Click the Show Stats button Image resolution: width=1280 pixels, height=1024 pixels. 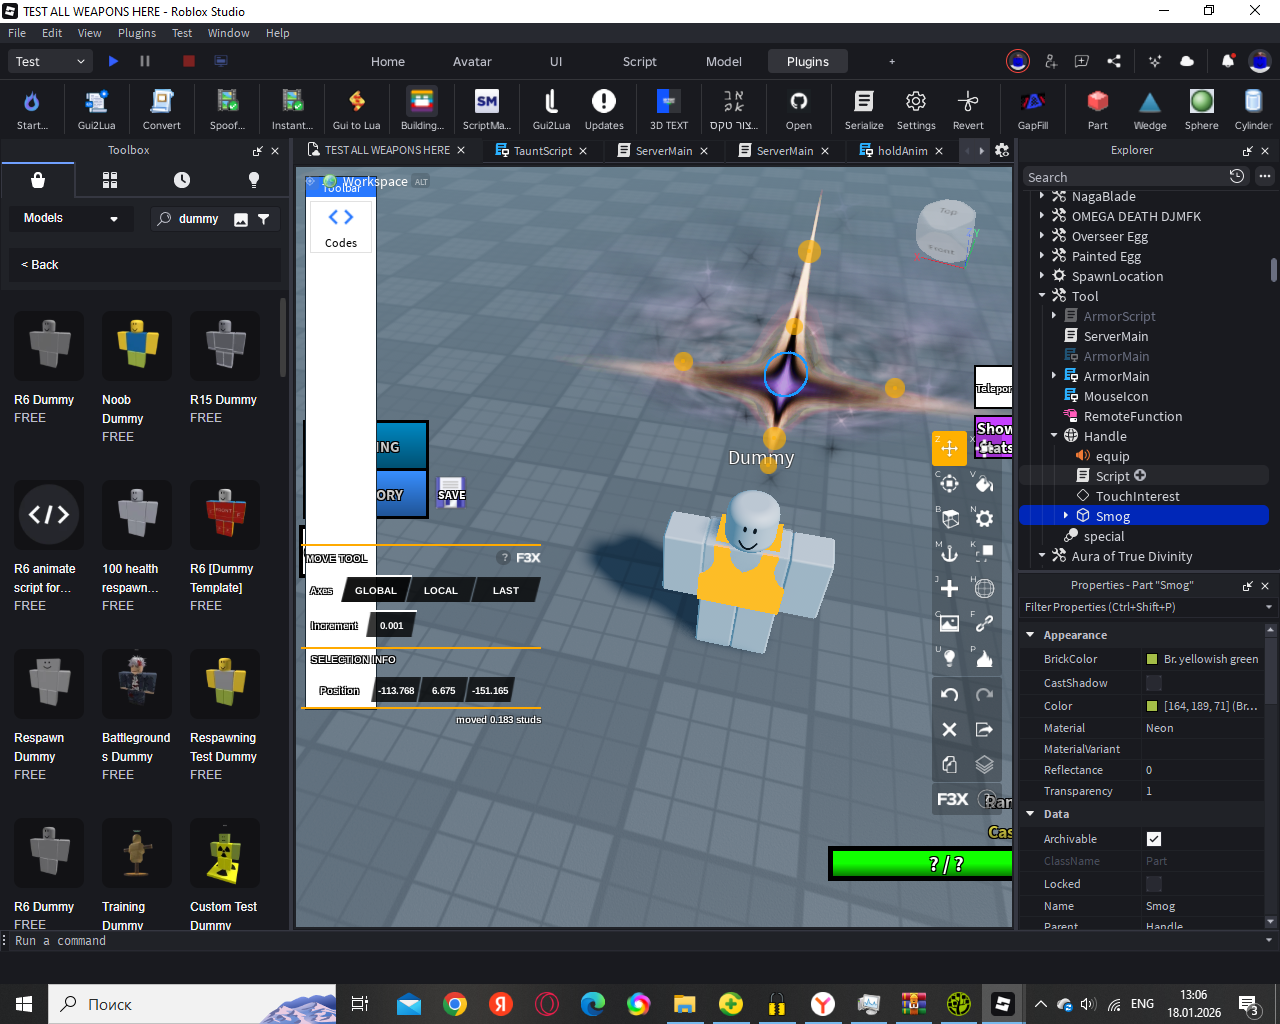(x=994, y=438)
